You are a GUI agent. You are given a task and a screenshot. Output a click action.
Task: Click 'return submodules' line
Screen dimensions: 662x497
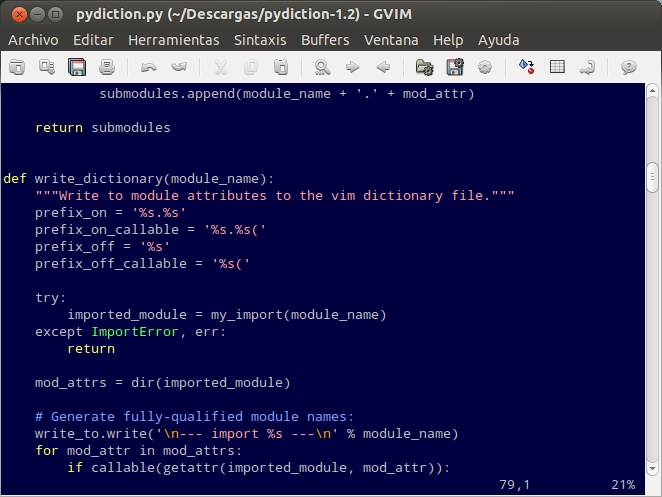click(103, 128)
